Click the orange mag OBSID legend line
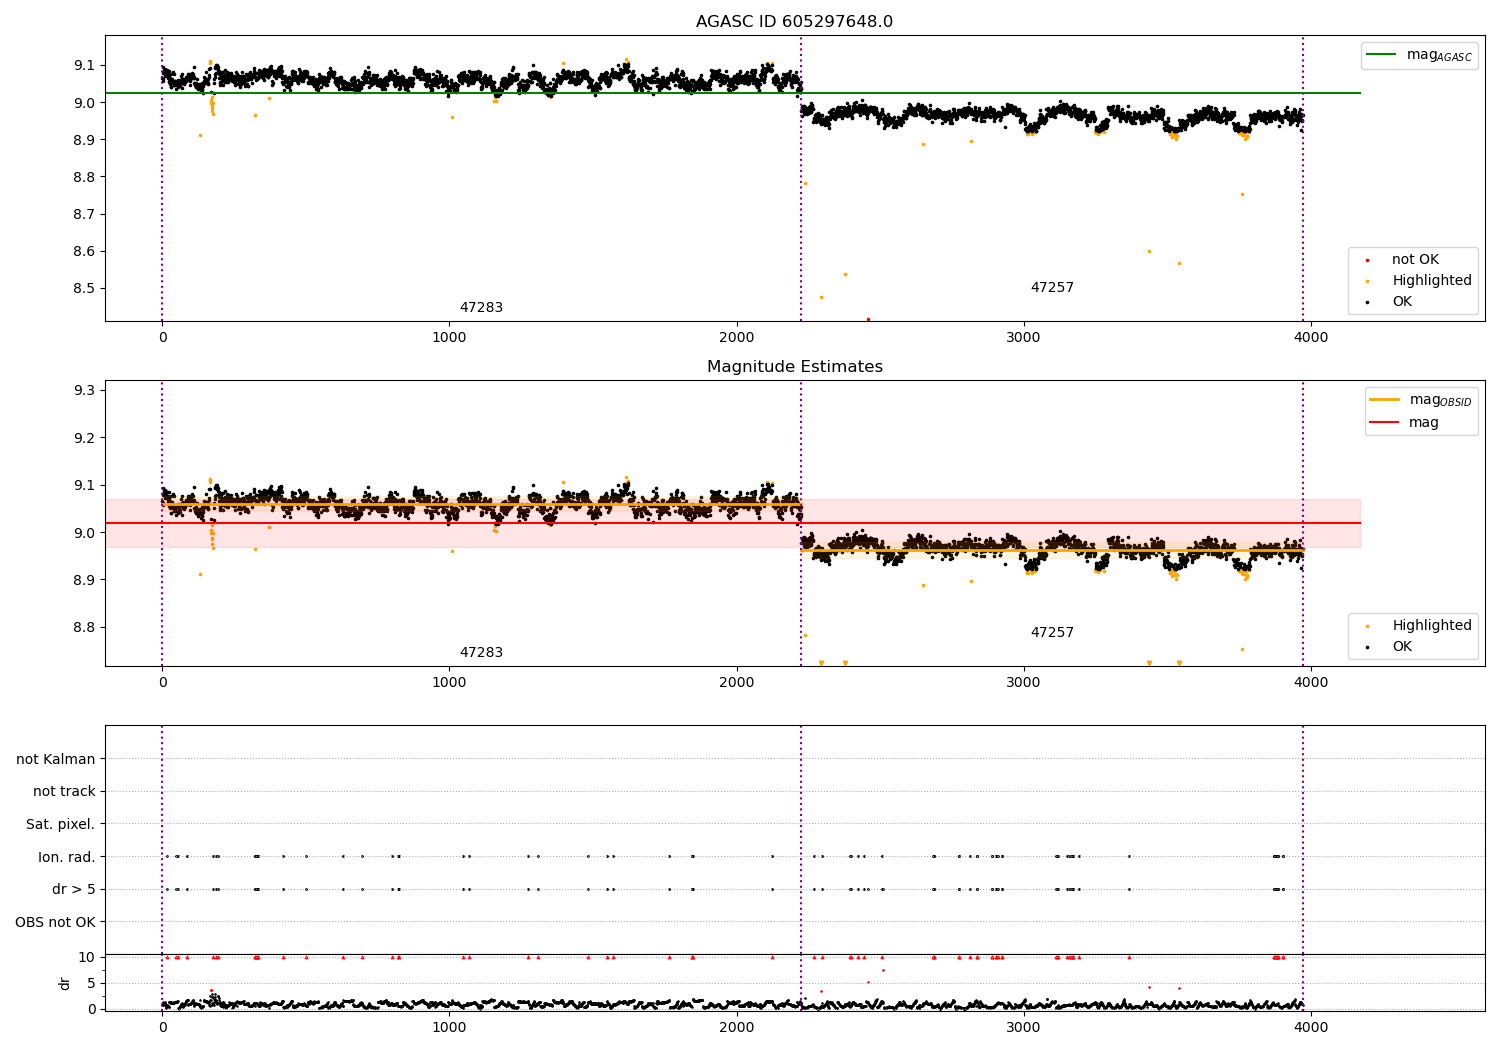This screenshot has height=1050, width=1500. [1385, 400]
